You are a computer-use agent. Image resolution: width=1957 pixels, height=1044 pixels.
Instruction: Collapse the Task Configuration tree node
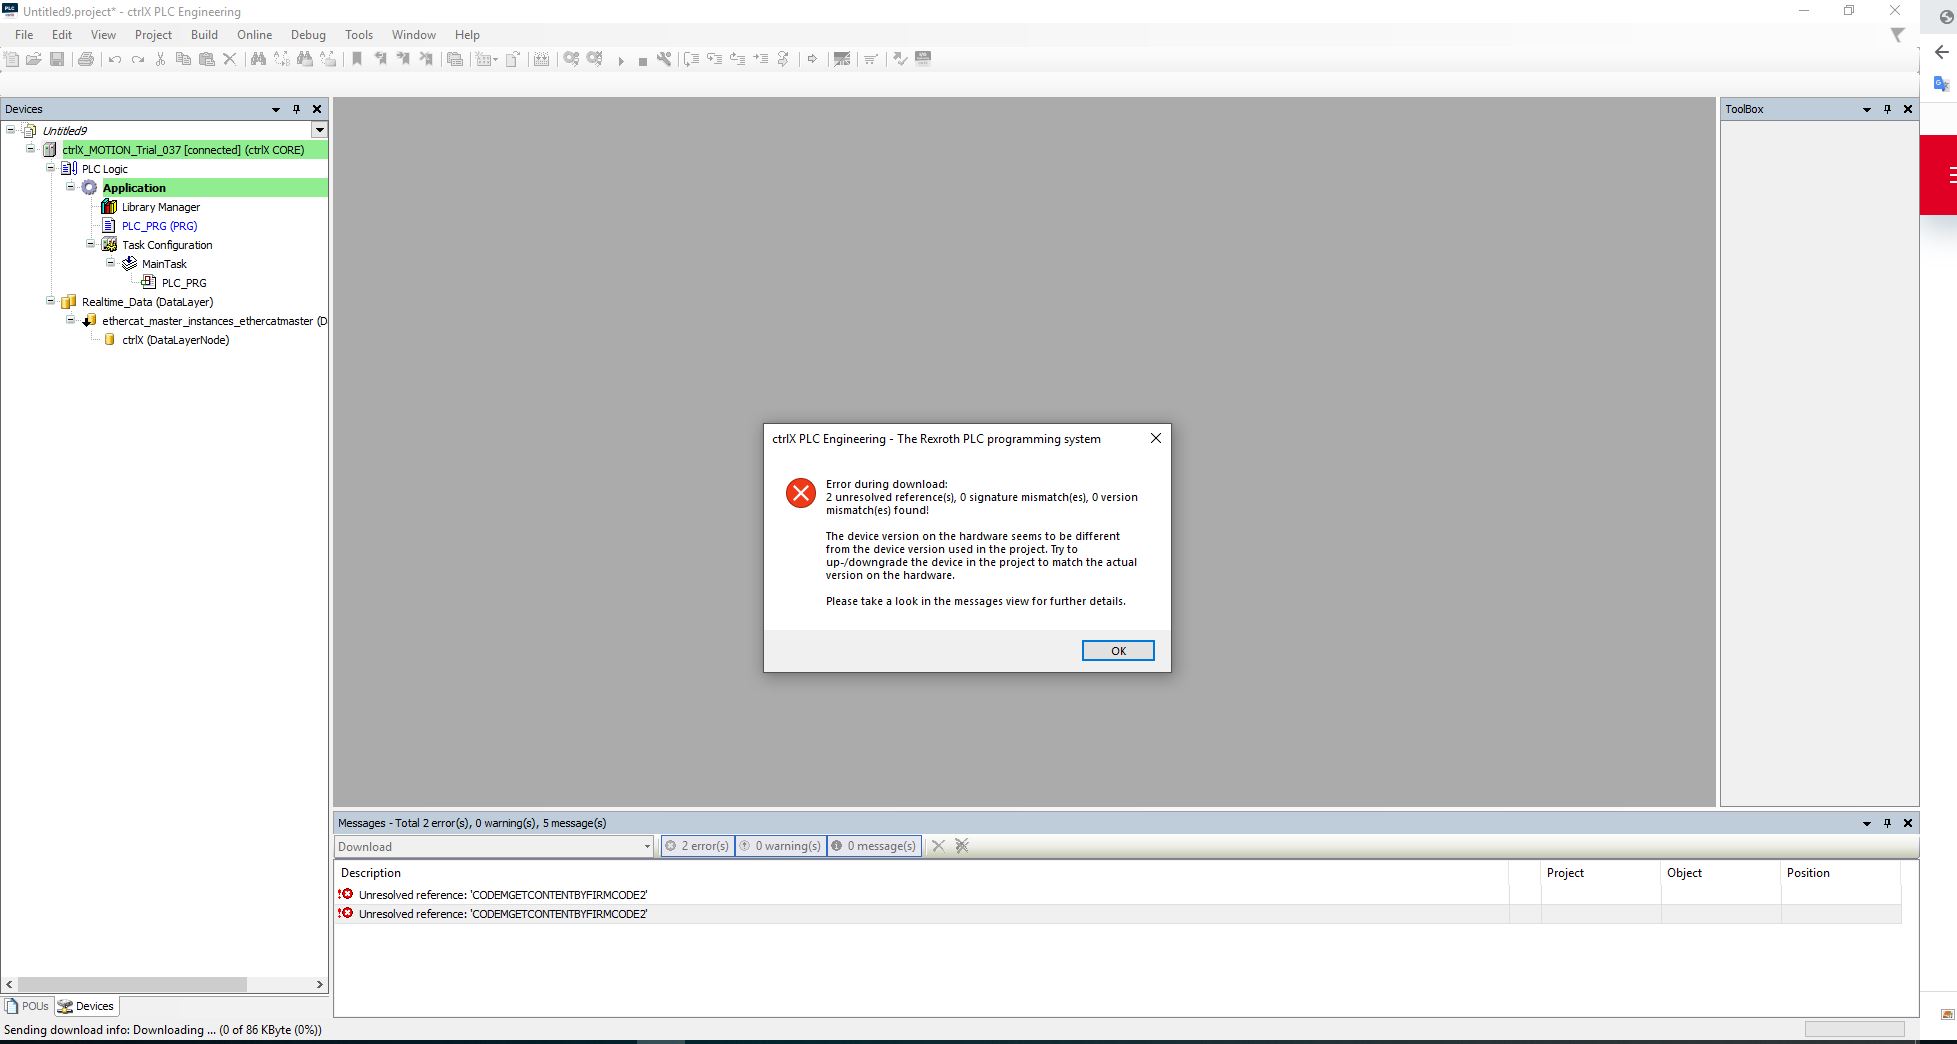(x=90, y=244)
